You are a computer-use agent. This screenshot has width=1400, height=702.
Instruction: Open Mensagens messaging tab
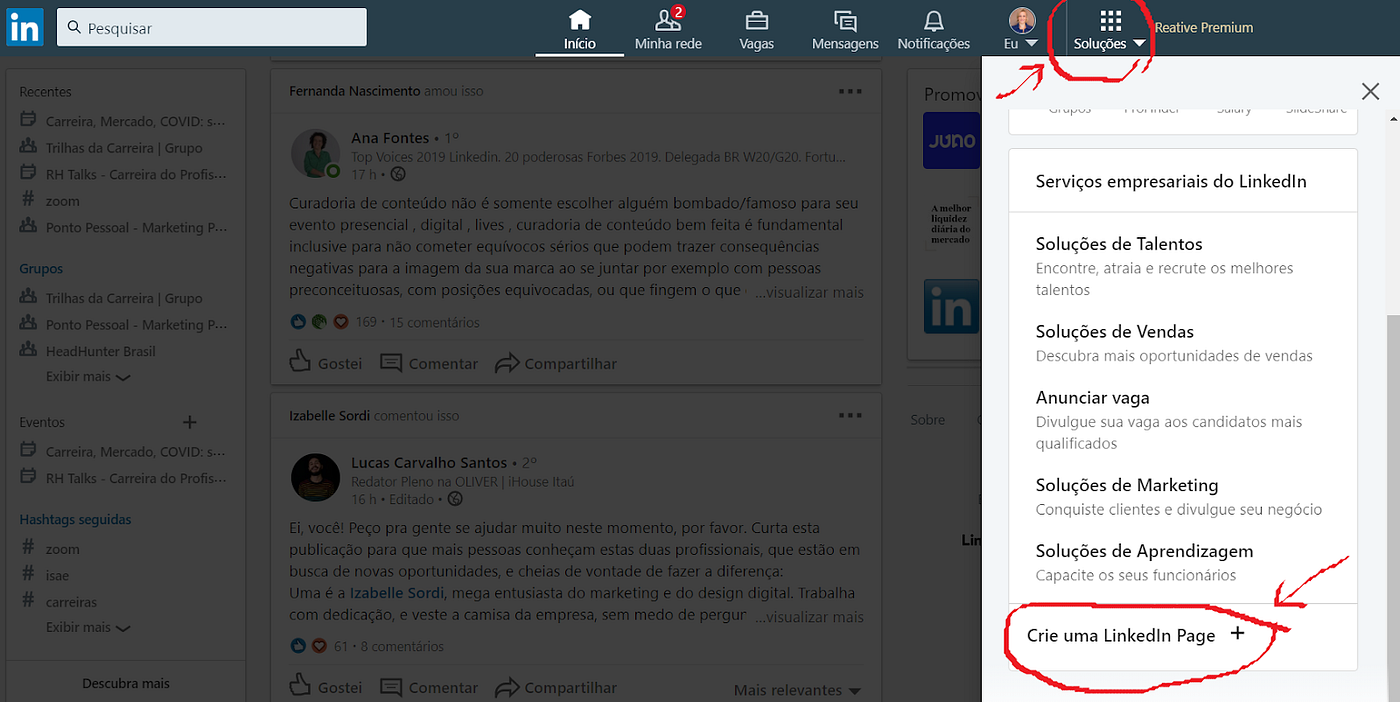click(845, 29)
